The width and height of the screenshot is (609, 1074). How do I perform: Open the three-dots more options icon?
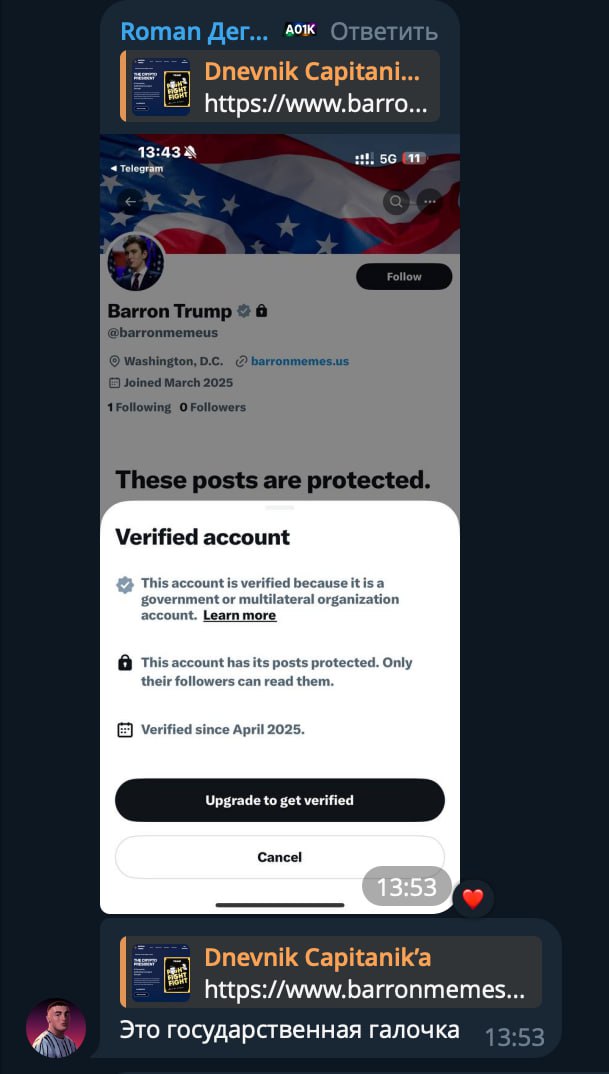[x=430, y=201]
